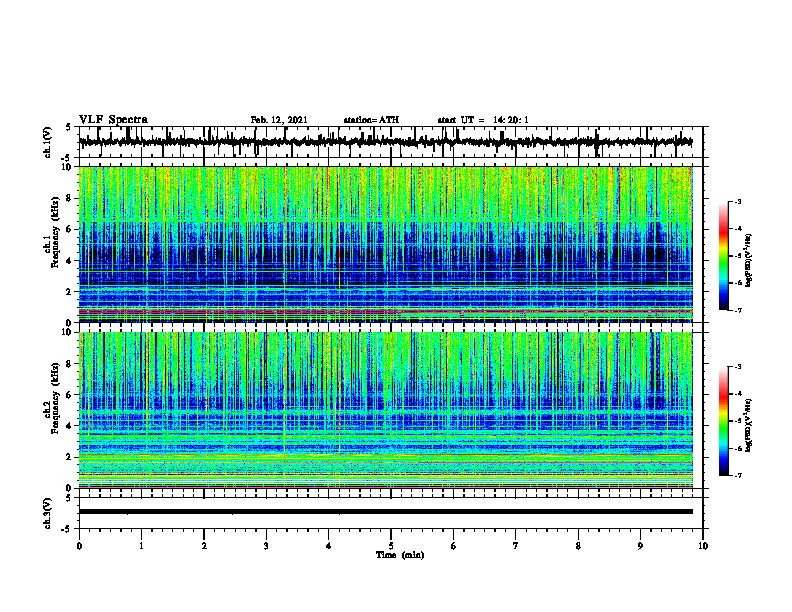The image size is (792, 612).
Task: Click time-axis tick label '8'
Action: tap(578, 546)
